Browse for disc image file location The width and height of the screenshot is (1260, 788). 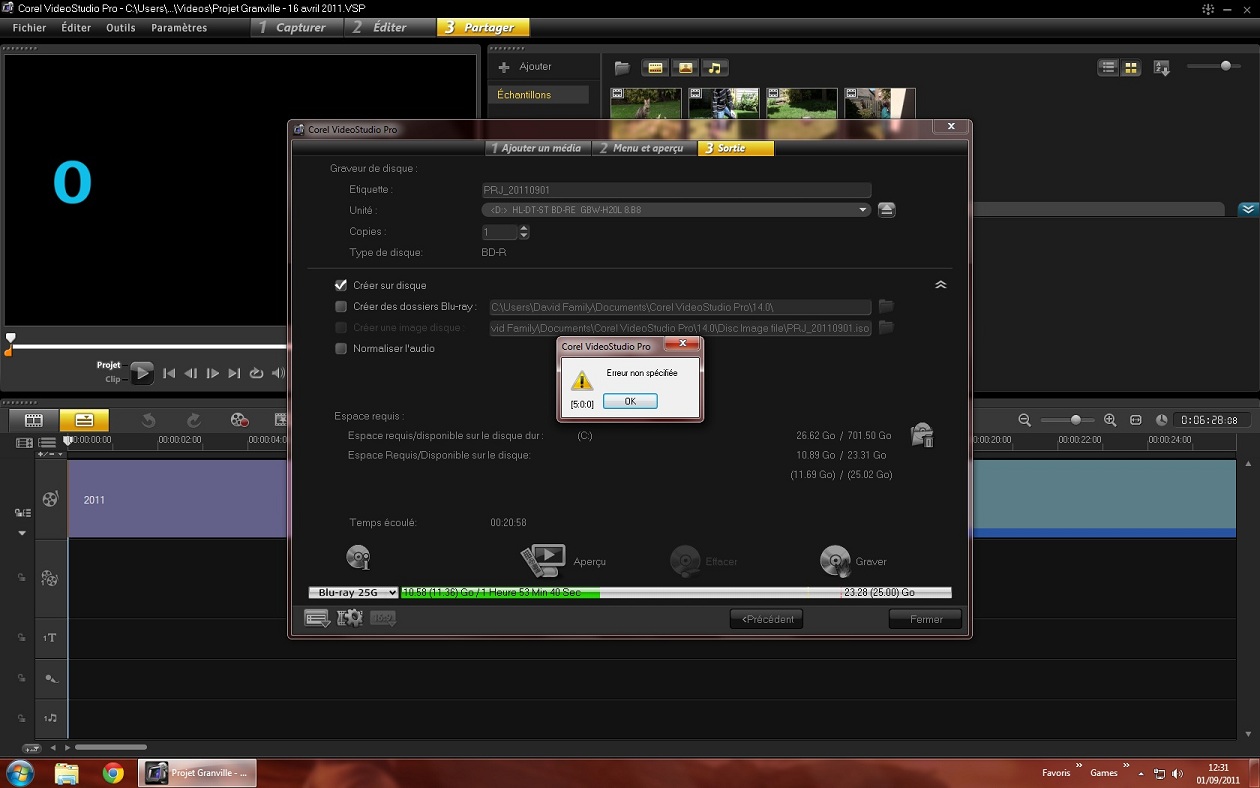886,328
